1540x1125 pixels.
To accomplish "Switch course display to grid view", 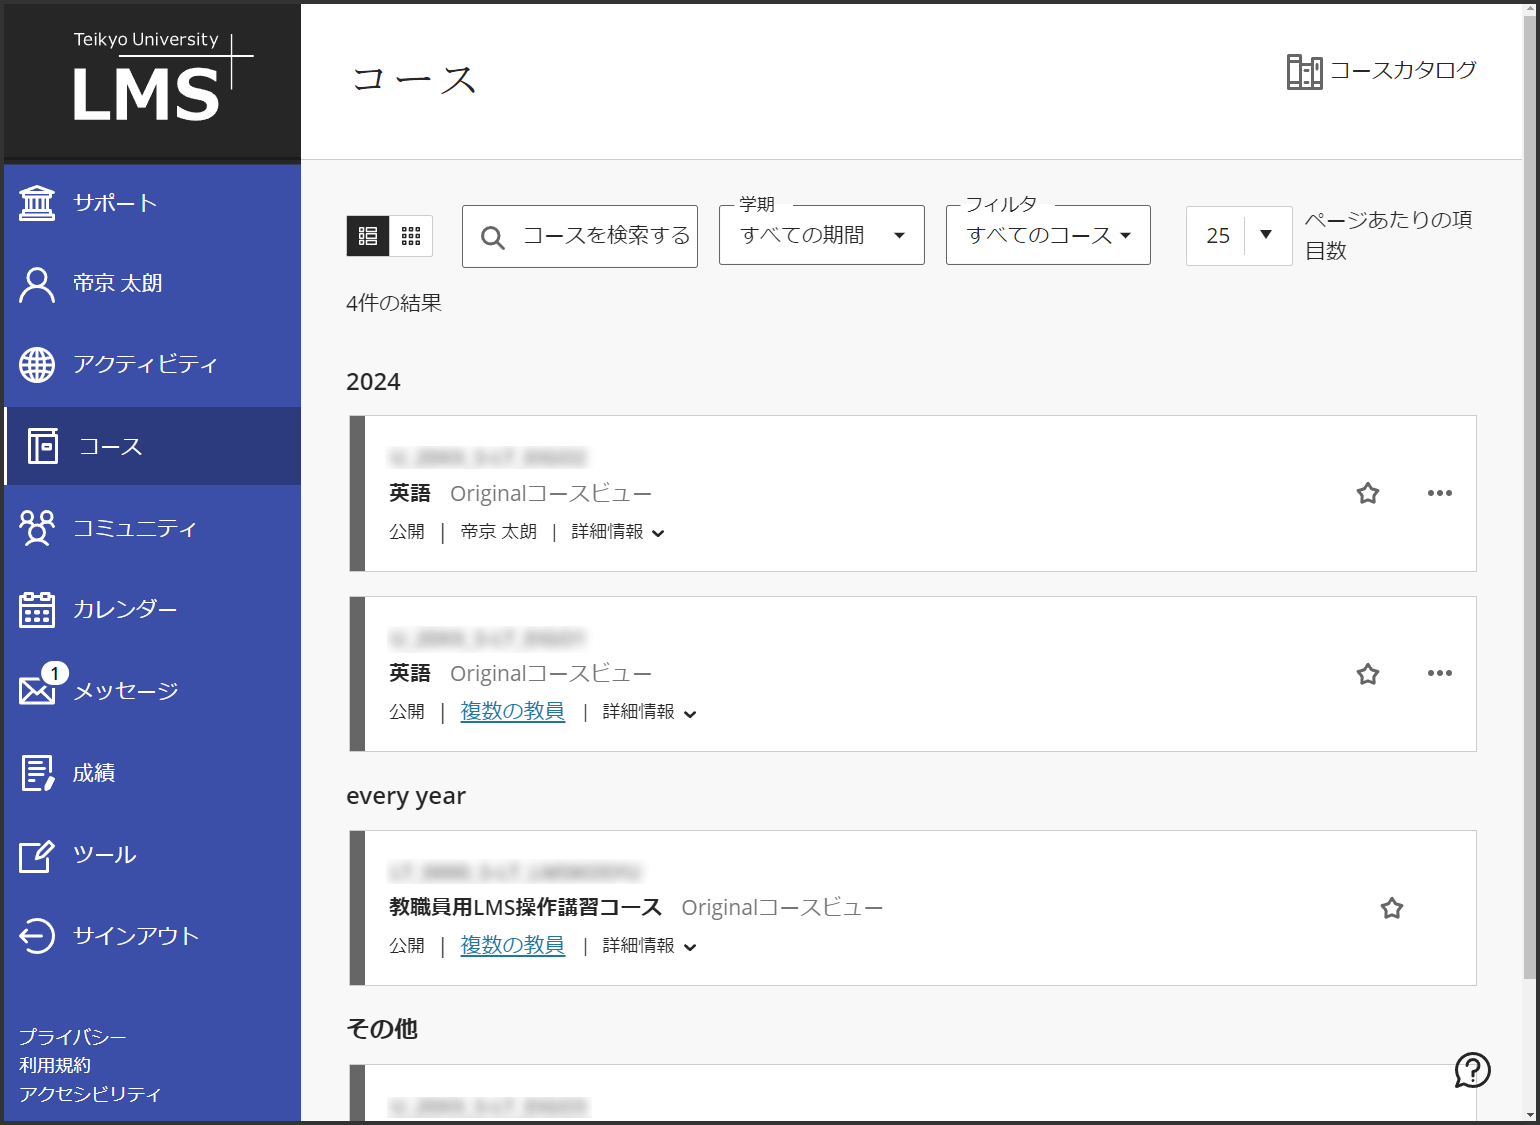I will pyautogui.click(x=411, y=235).
